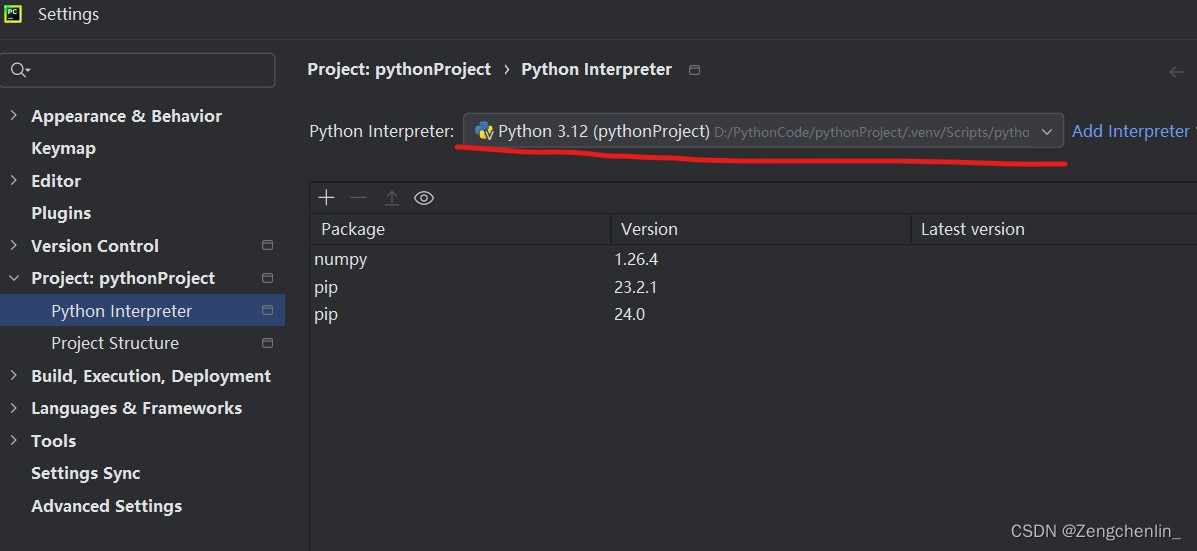Sort by the Package column header

pos(460,229)
